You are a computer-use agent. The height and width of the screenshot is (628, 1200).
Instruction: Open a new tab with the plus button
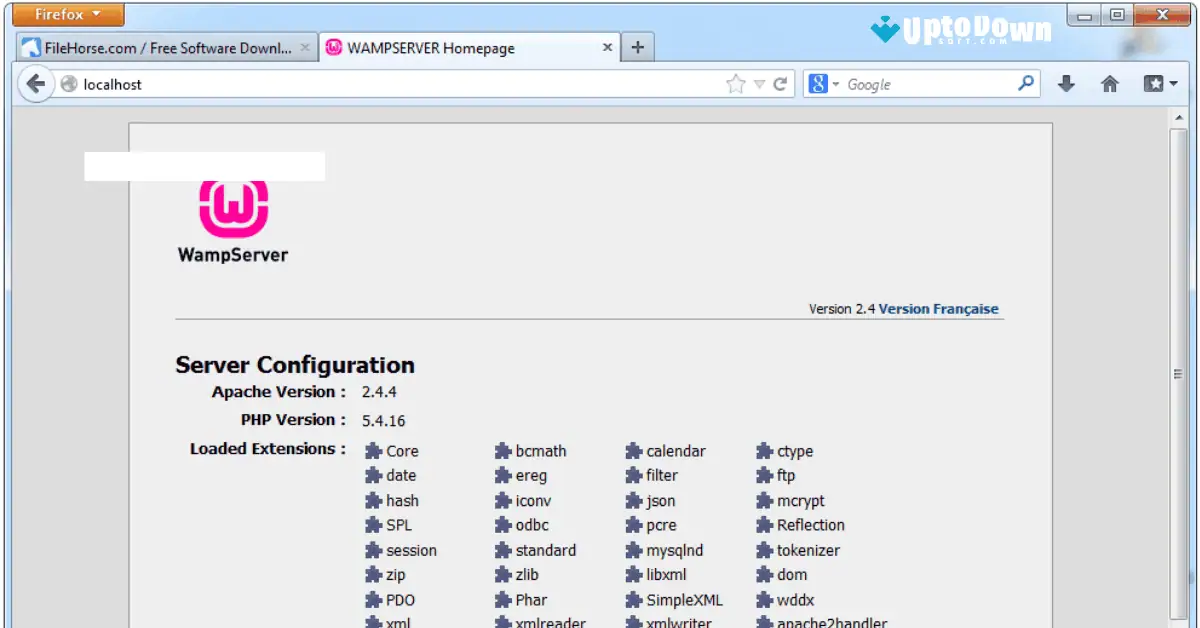coord(637,46)
